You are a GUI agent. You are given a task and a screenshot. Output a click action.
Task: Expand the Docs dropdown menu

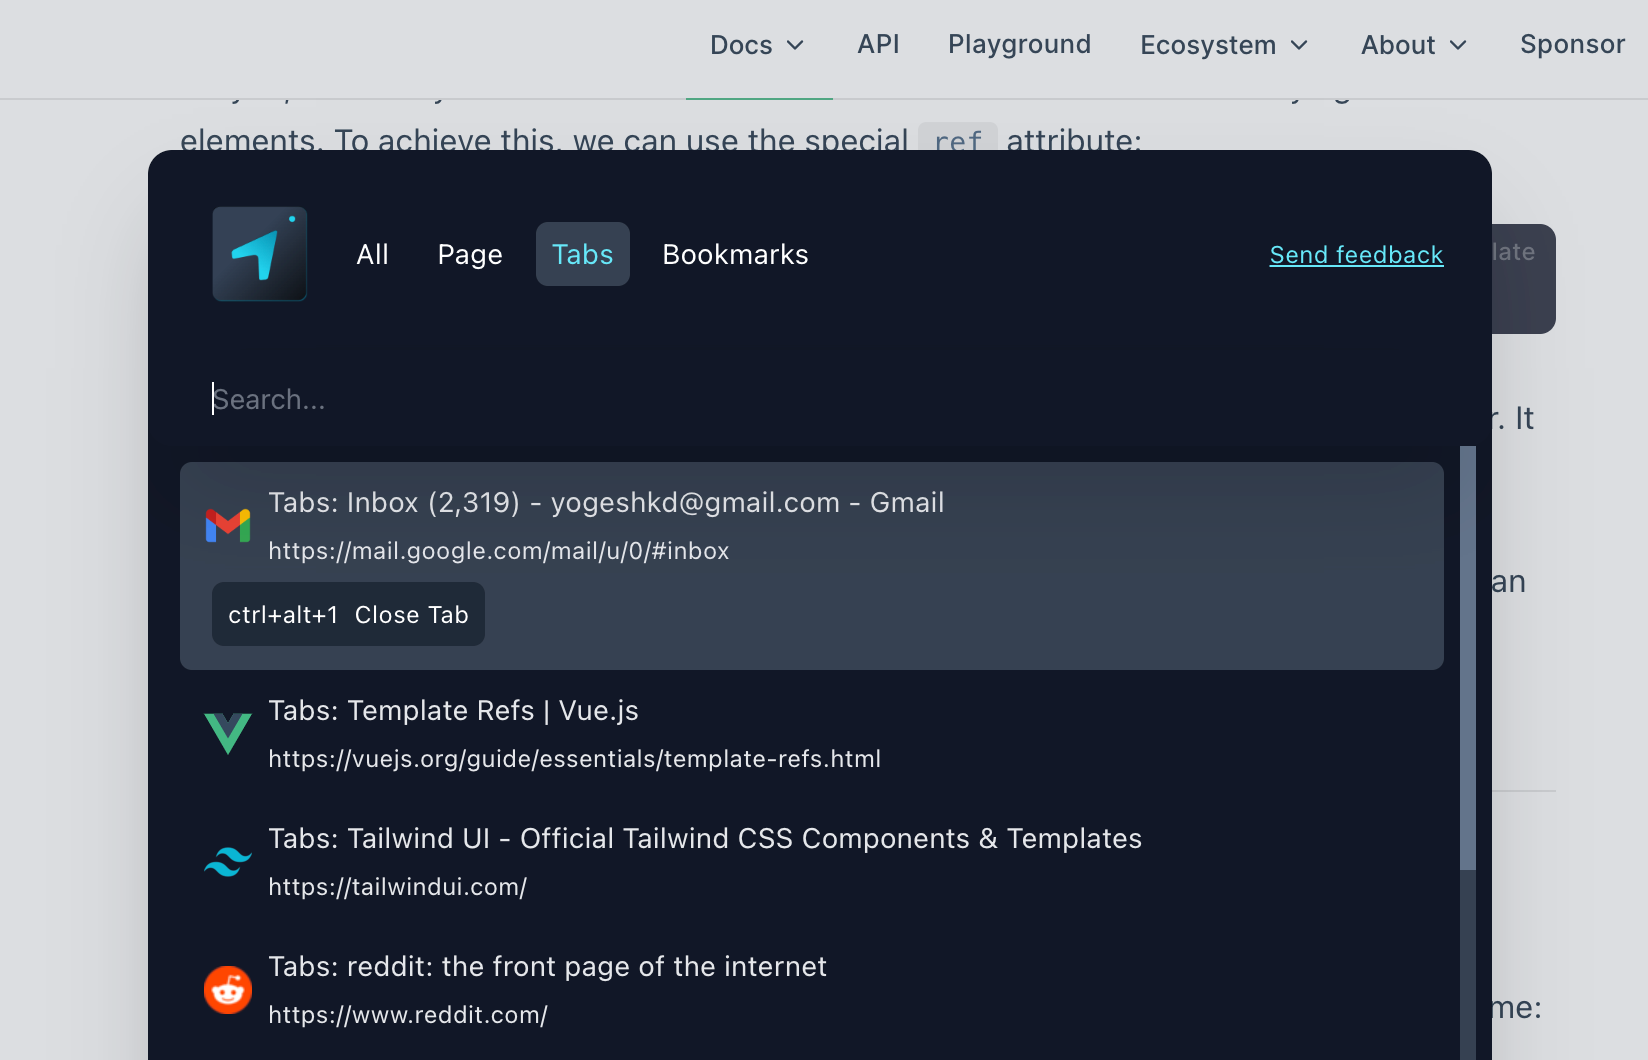pyautogui.click(x=757, y=45)
